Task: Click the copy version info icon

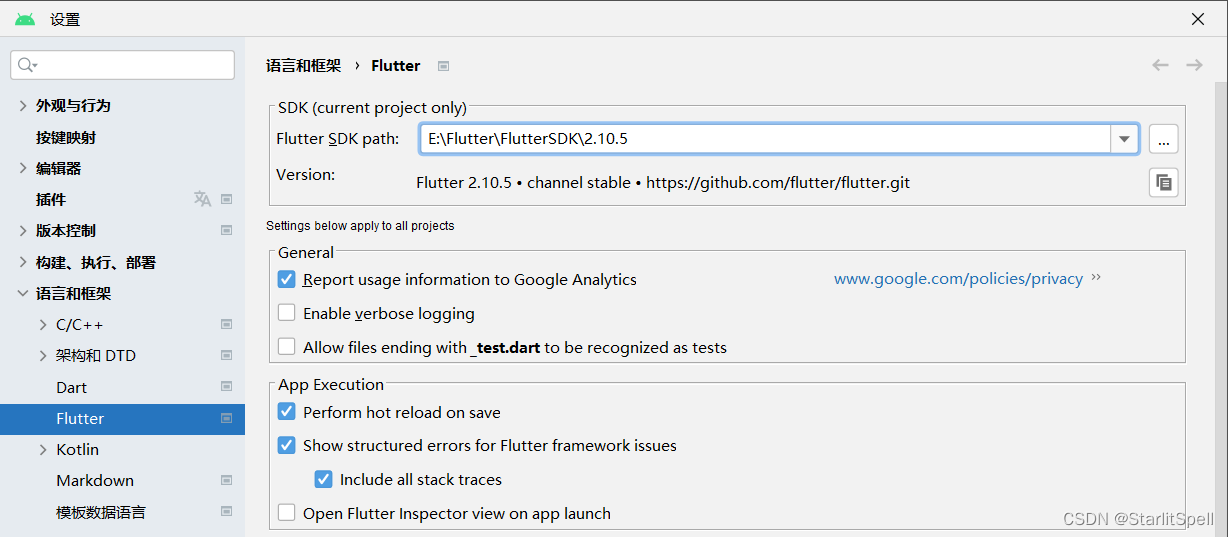Action: click(x=1163, y=182)
